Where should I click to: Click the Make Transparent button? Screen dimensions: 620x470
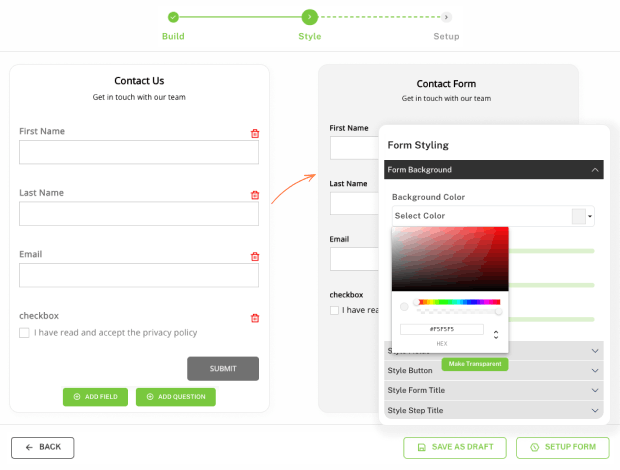(475, 364)
